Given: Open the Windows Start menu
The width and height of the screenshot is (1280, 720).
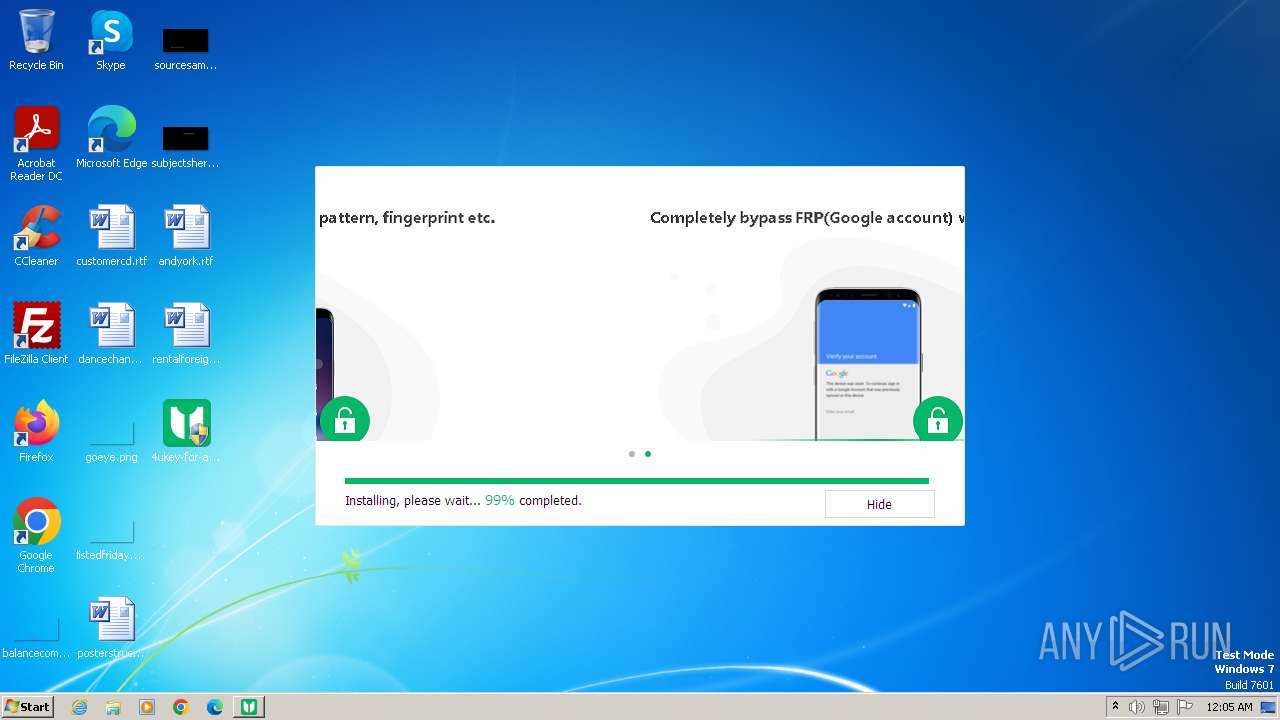Looking at the screenshot, I should point(27,706).
